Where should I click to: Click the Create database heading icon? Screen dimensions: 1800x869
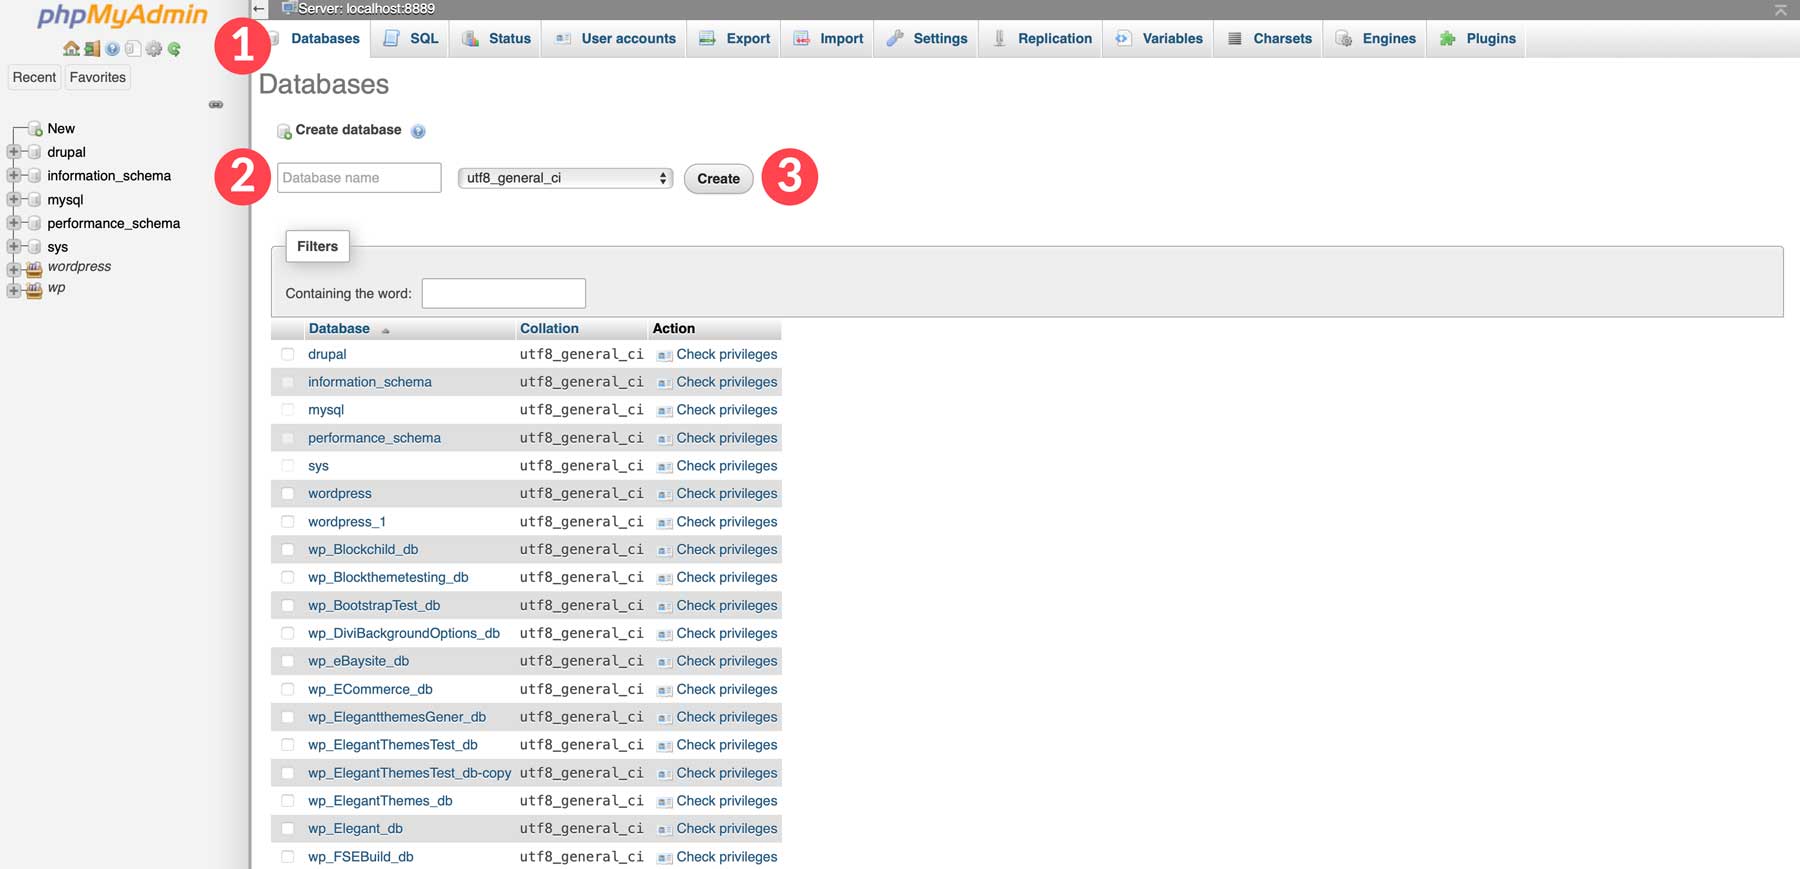[x=284, y=131]
